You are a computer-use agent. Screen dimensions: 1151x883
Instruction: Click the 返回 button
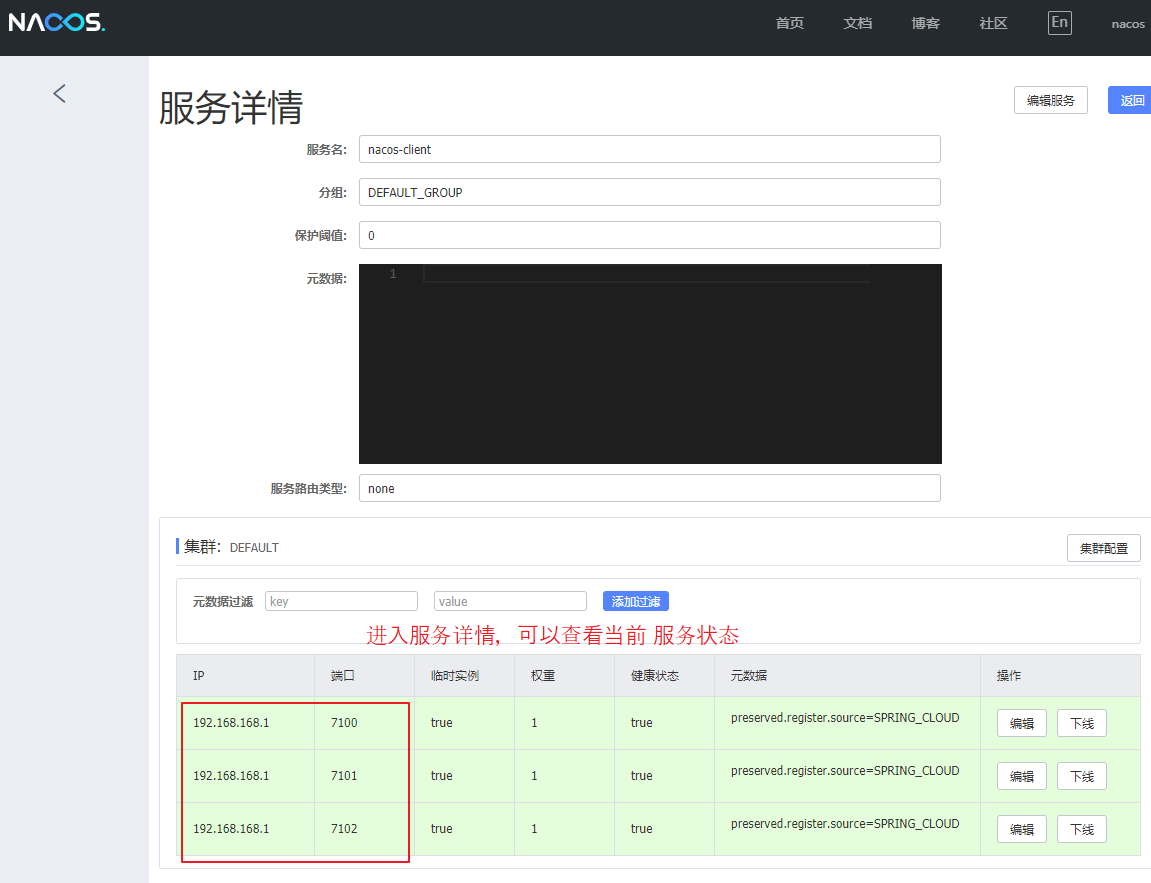coord(1130,101)
